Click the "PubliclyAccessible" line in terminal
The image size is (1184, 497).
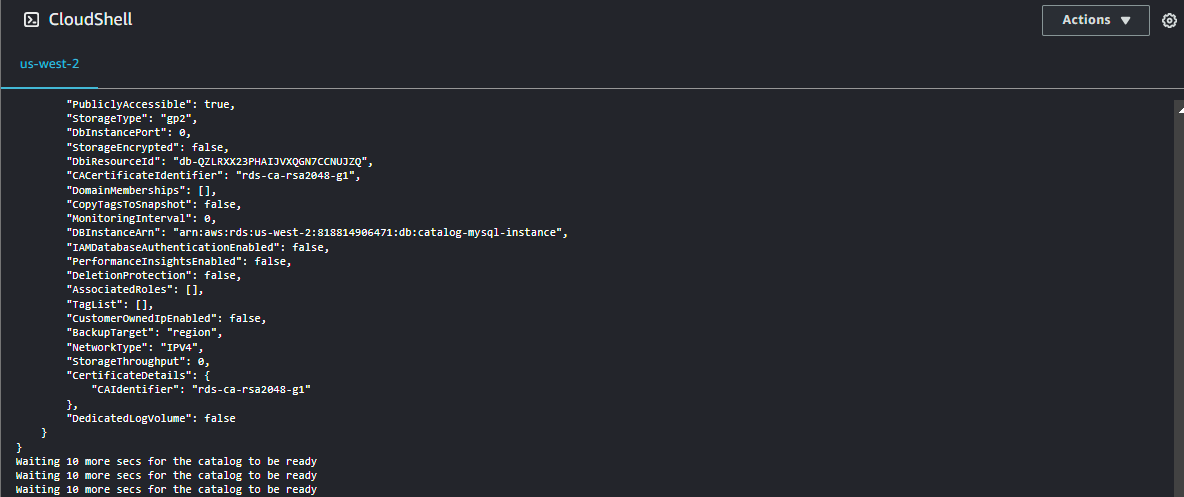[150, 104]
